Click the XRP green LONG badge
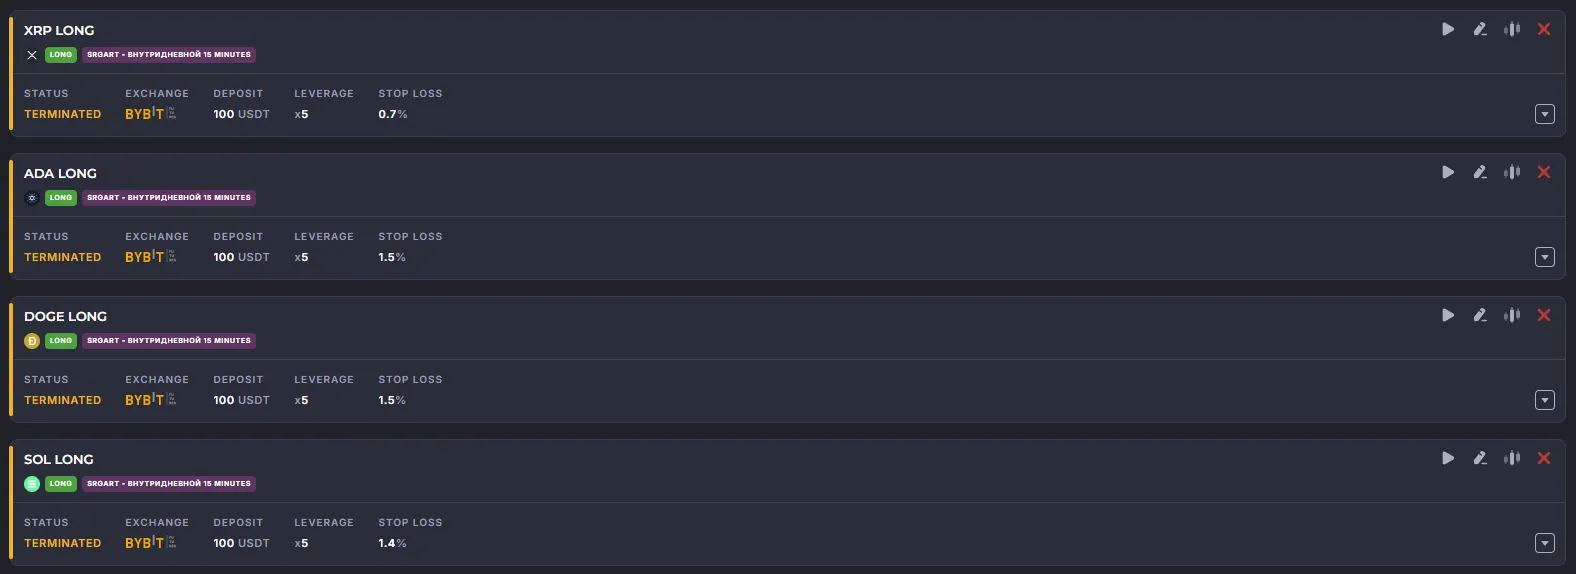Image resolution: width=1576 pixels, height=574 pixels. 61,55
